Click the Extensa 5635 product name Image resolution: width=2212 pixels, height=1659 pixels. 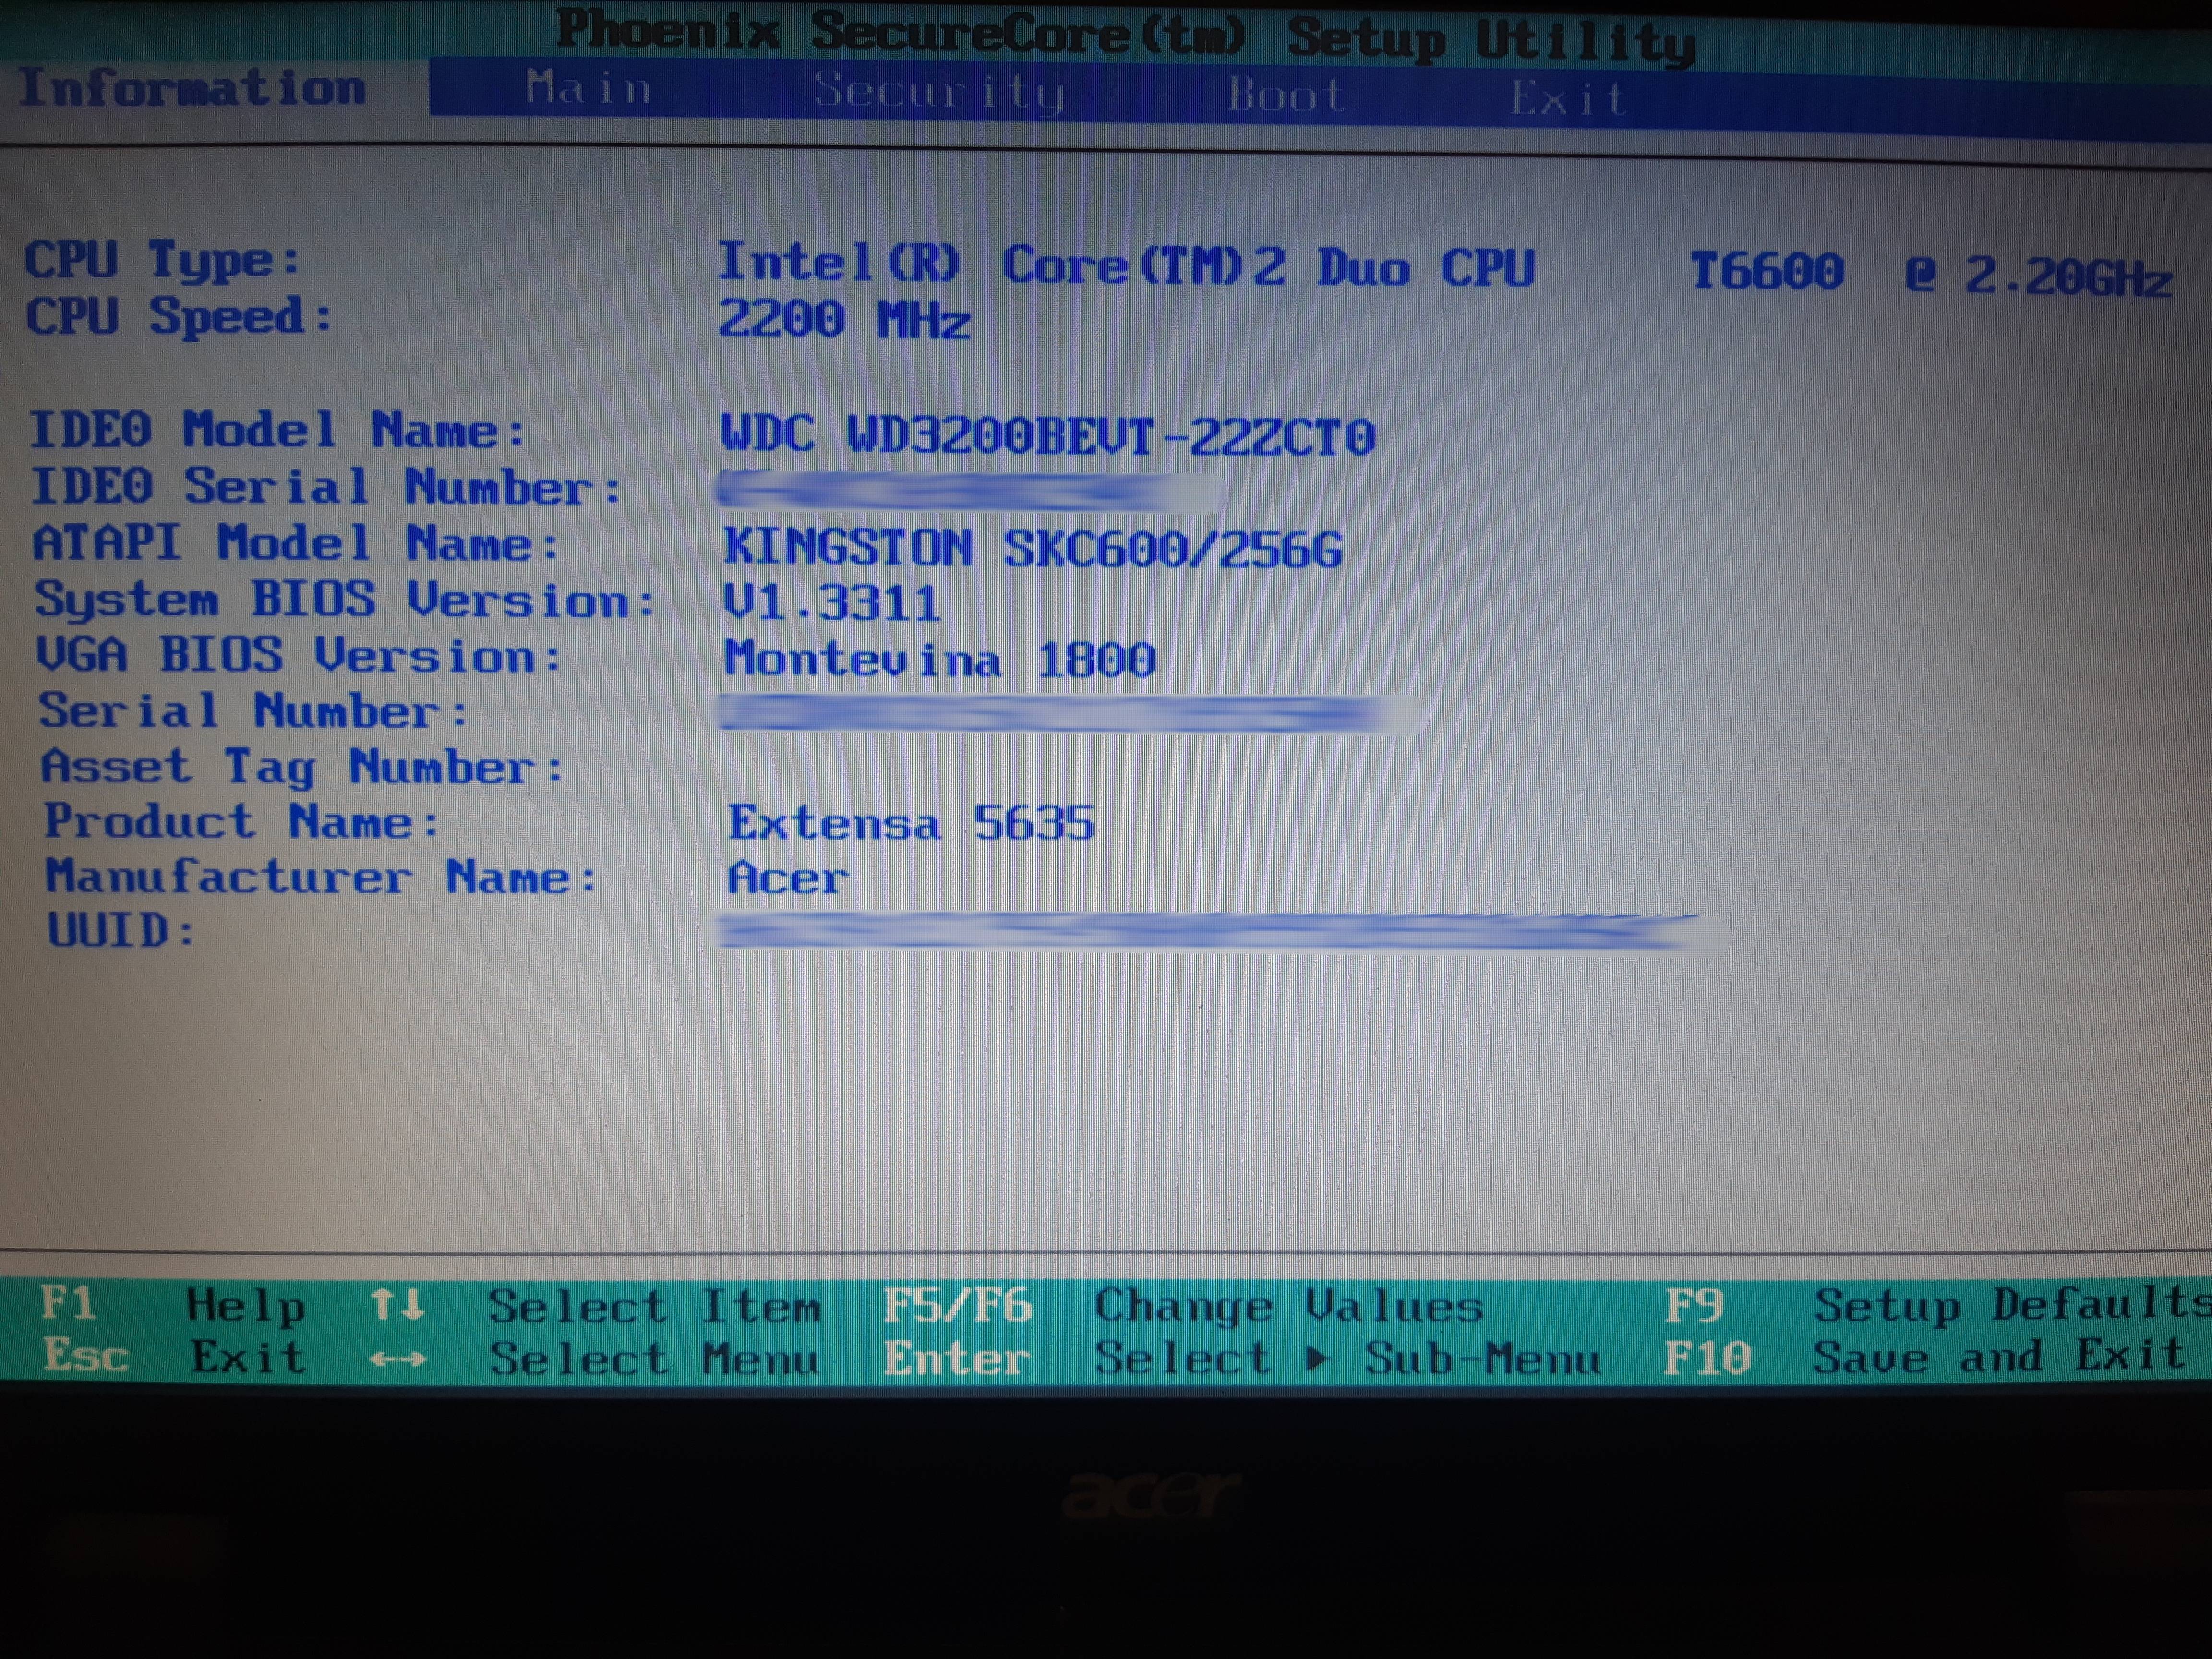pyautogui.click(x=911, y=824)
